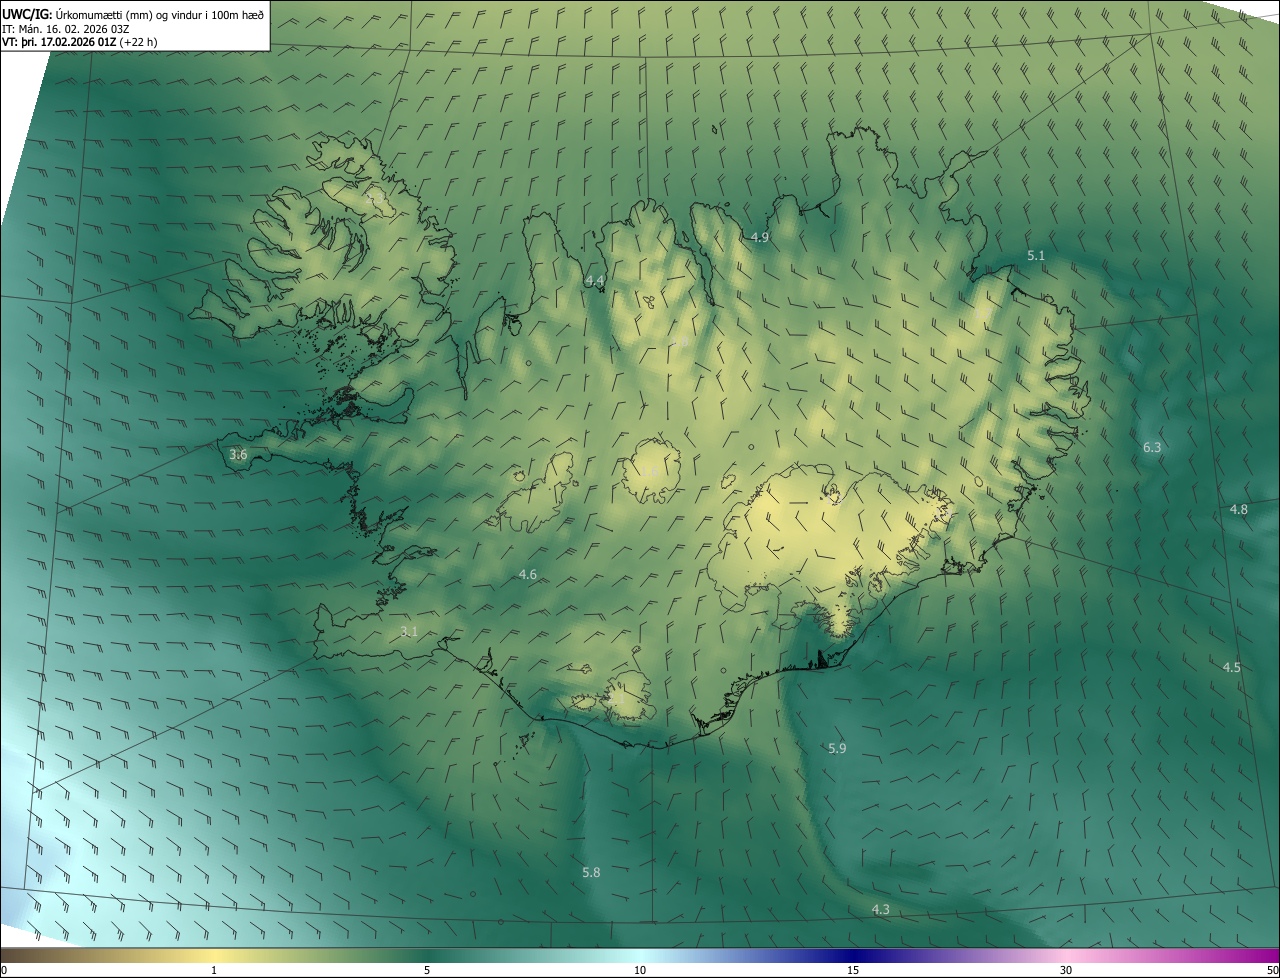Select the 4.5 precipitation value label
The height and width of the screenshot is (978, 1280).
point(1231,667)
